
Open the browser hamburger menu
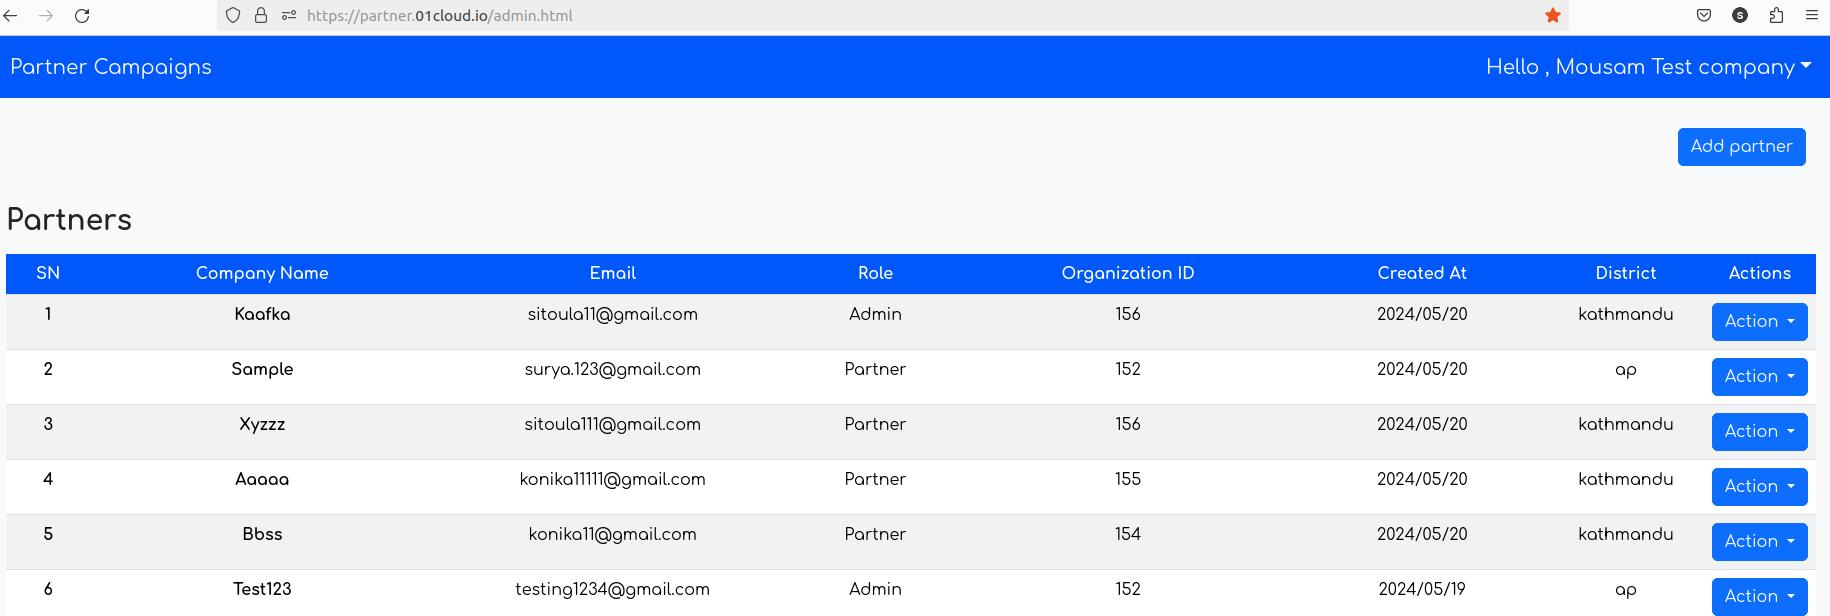pos(1811,15)
